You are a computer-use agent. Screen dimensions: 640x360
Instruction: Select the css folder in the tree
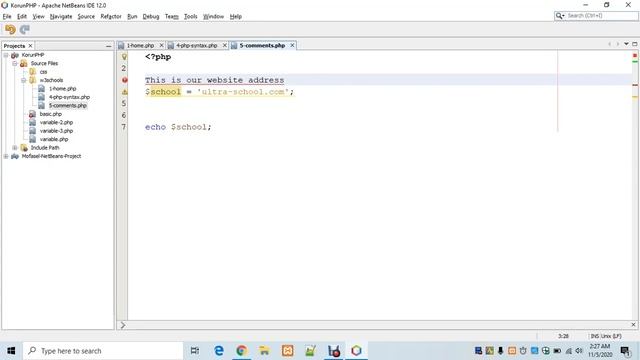[43, 72]
